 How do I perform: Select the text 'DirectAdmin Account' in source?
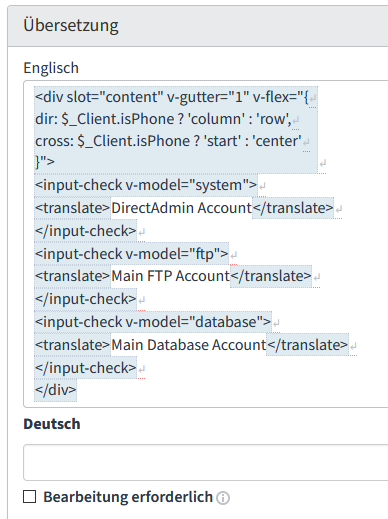point(182,208)
